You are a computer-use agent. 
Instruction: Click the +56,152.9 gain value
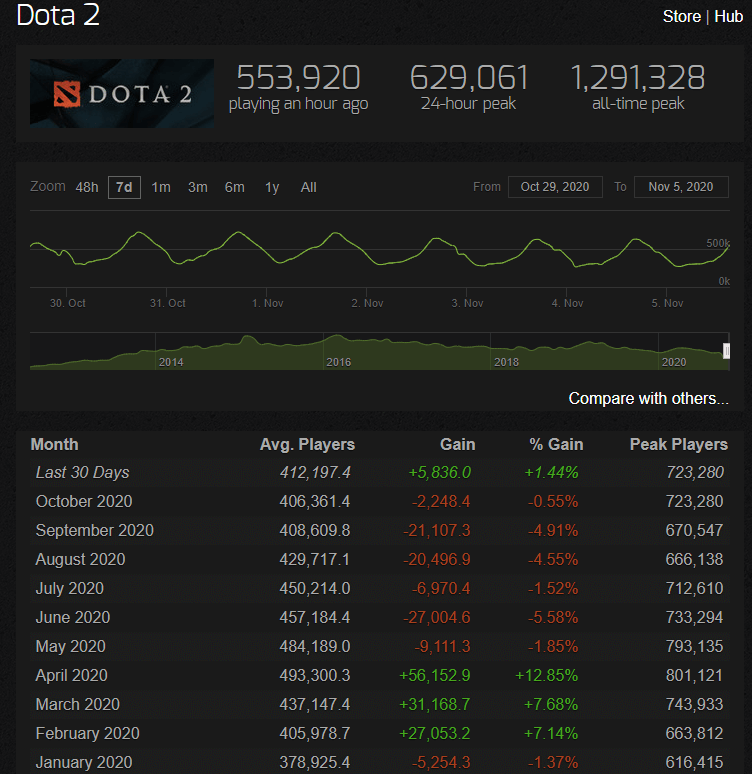click(435, 676)
